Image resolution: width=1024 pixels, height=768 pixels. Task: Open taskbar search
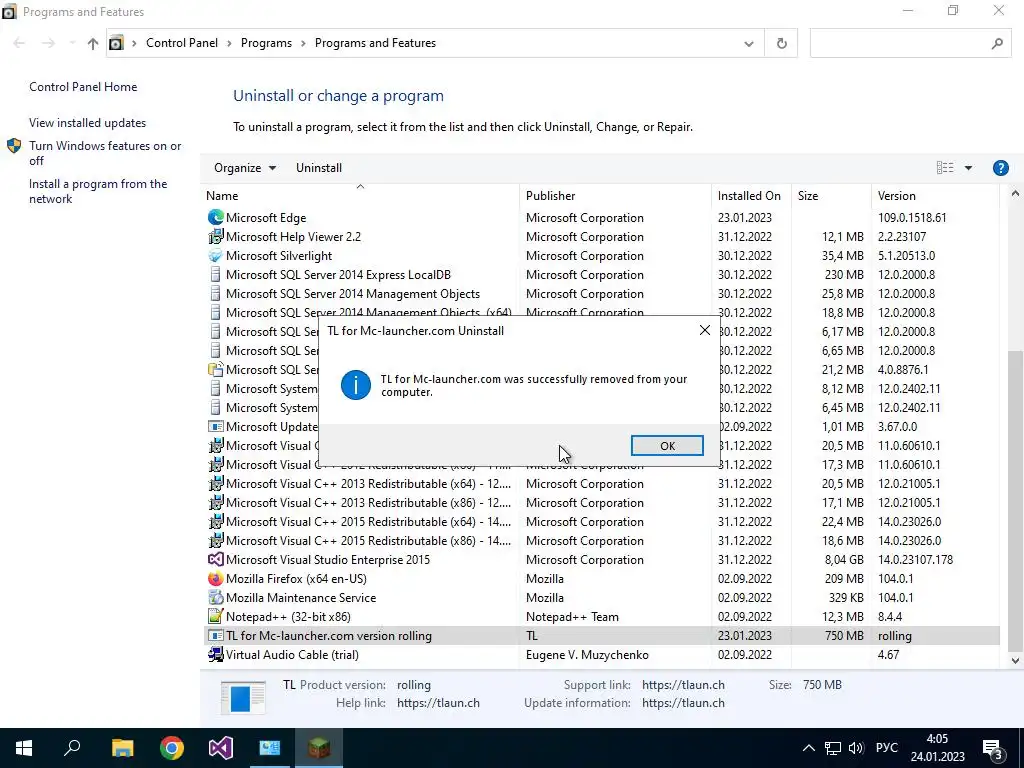point(72,748)
